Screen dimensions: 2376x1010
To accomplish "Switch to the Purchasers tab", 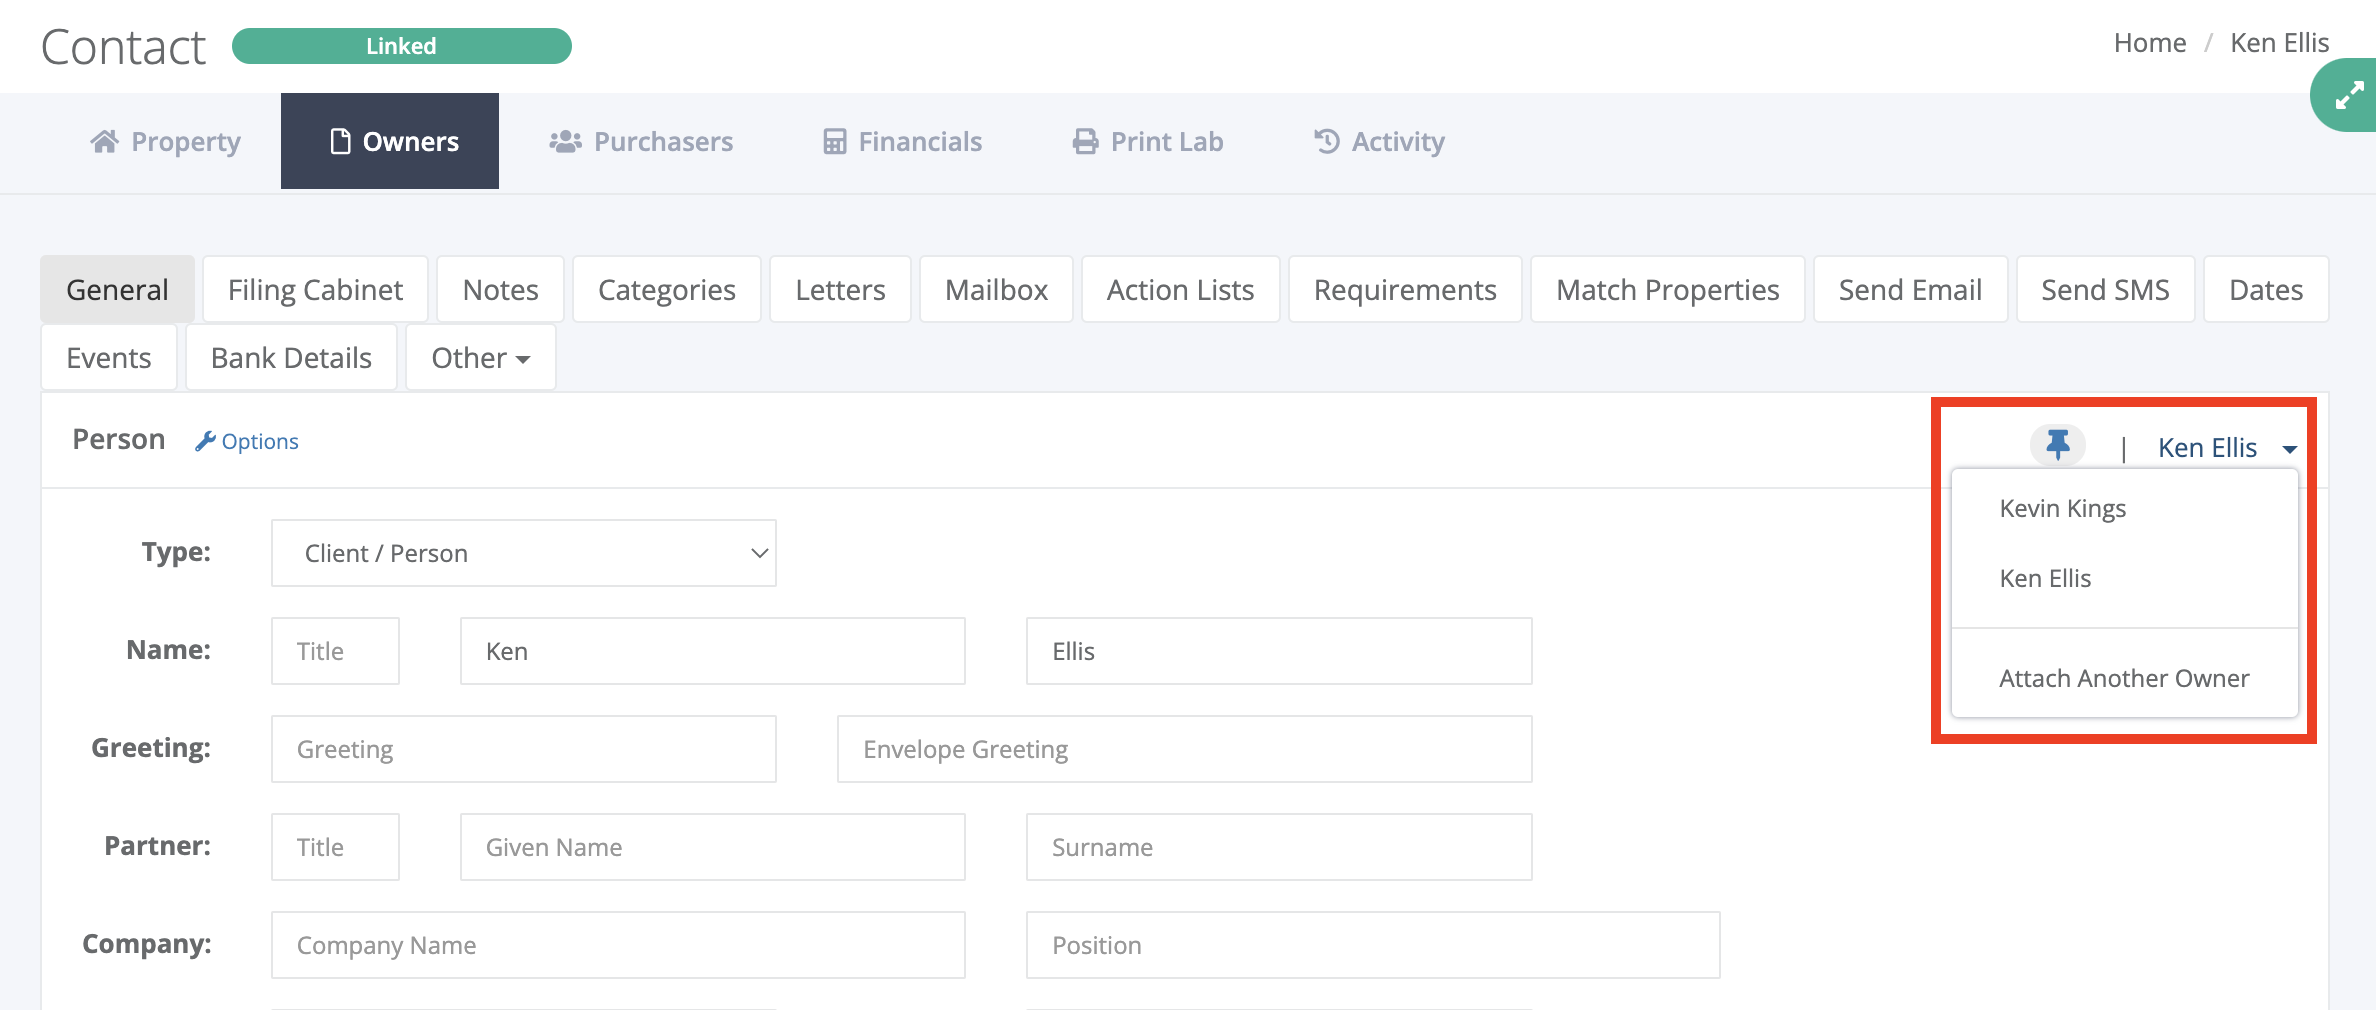I will click(641, 141).
